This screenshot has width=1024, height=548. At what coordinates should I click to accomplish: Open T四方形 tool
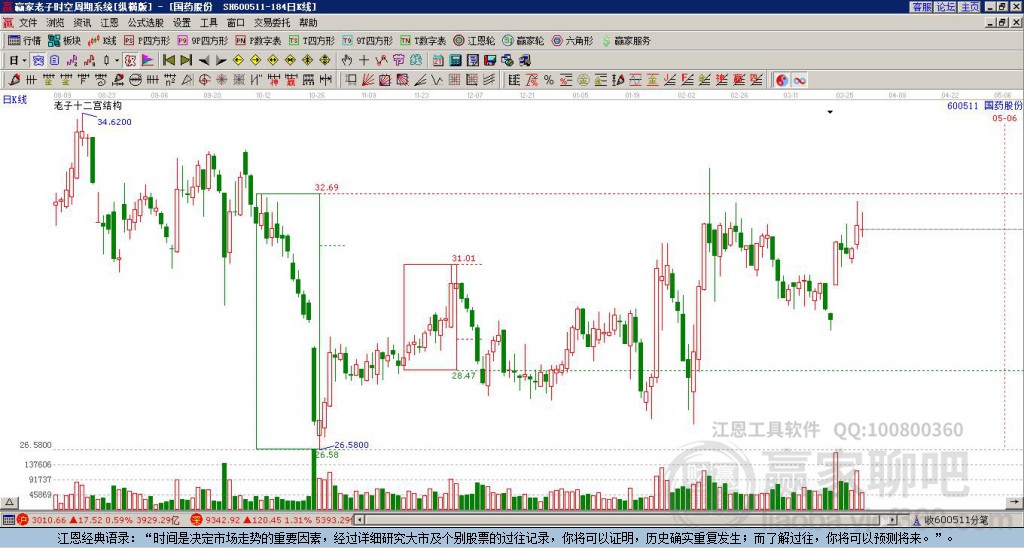pyautogui.click(x=312, y=40)
